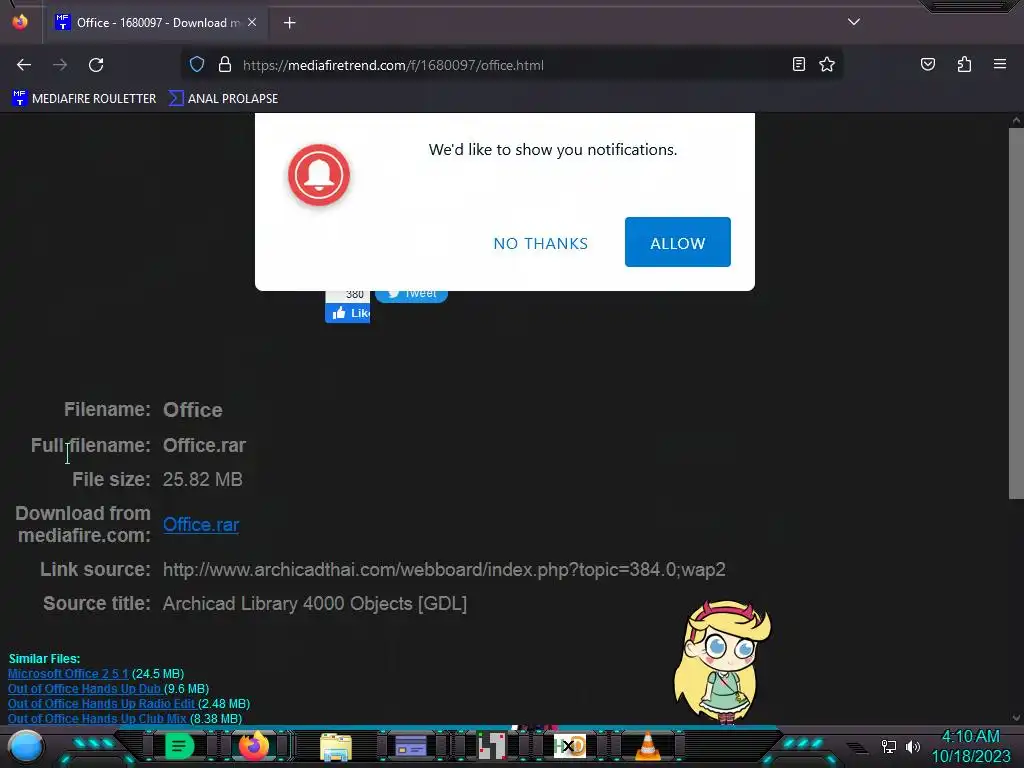This screenshot has width=1024, height=768.
Task: Click the red notification bell icon
Action: tap(319, 174)
